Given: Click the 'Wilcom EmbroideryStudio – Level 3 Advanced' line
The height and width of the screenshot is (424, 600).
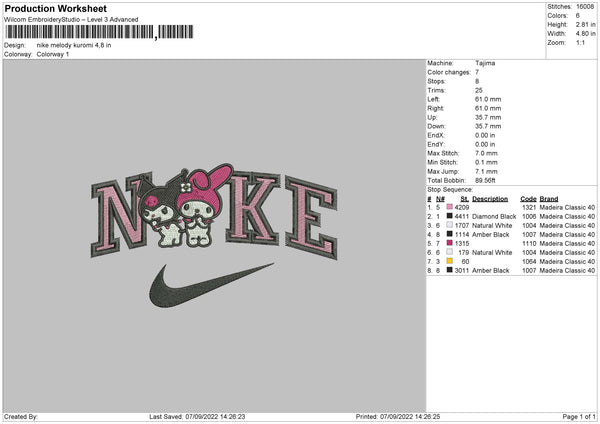Looking at the screenshot, I should click(71, 20).
